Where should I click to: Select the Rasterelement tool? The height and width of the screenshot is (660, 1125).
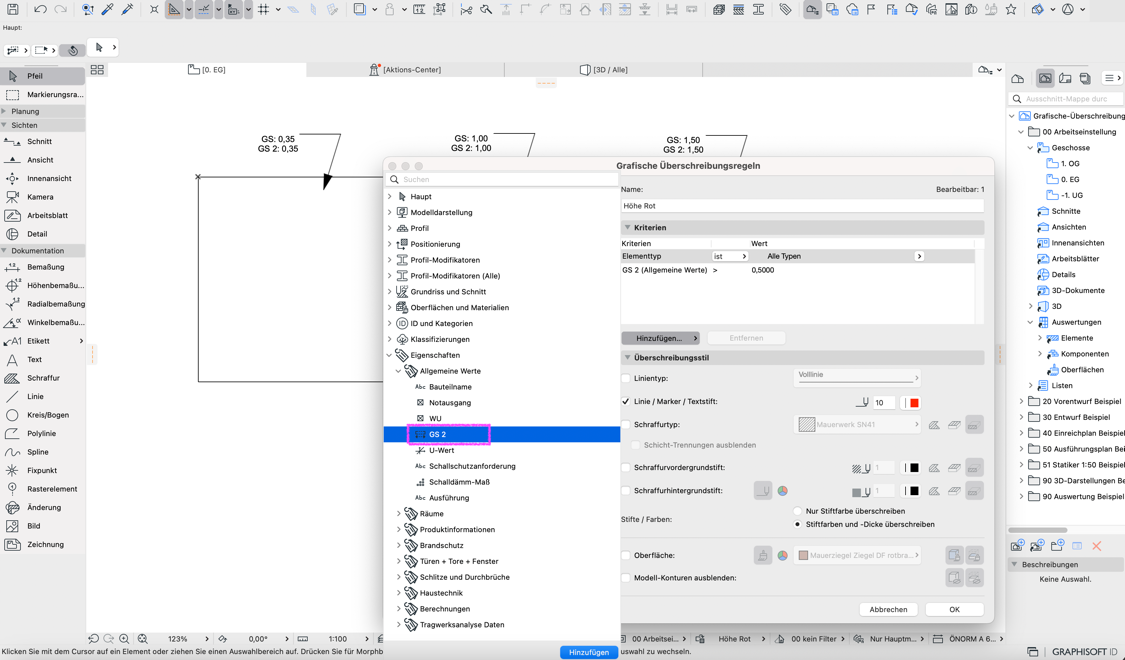pyautogui.click(x=42, y=489)
